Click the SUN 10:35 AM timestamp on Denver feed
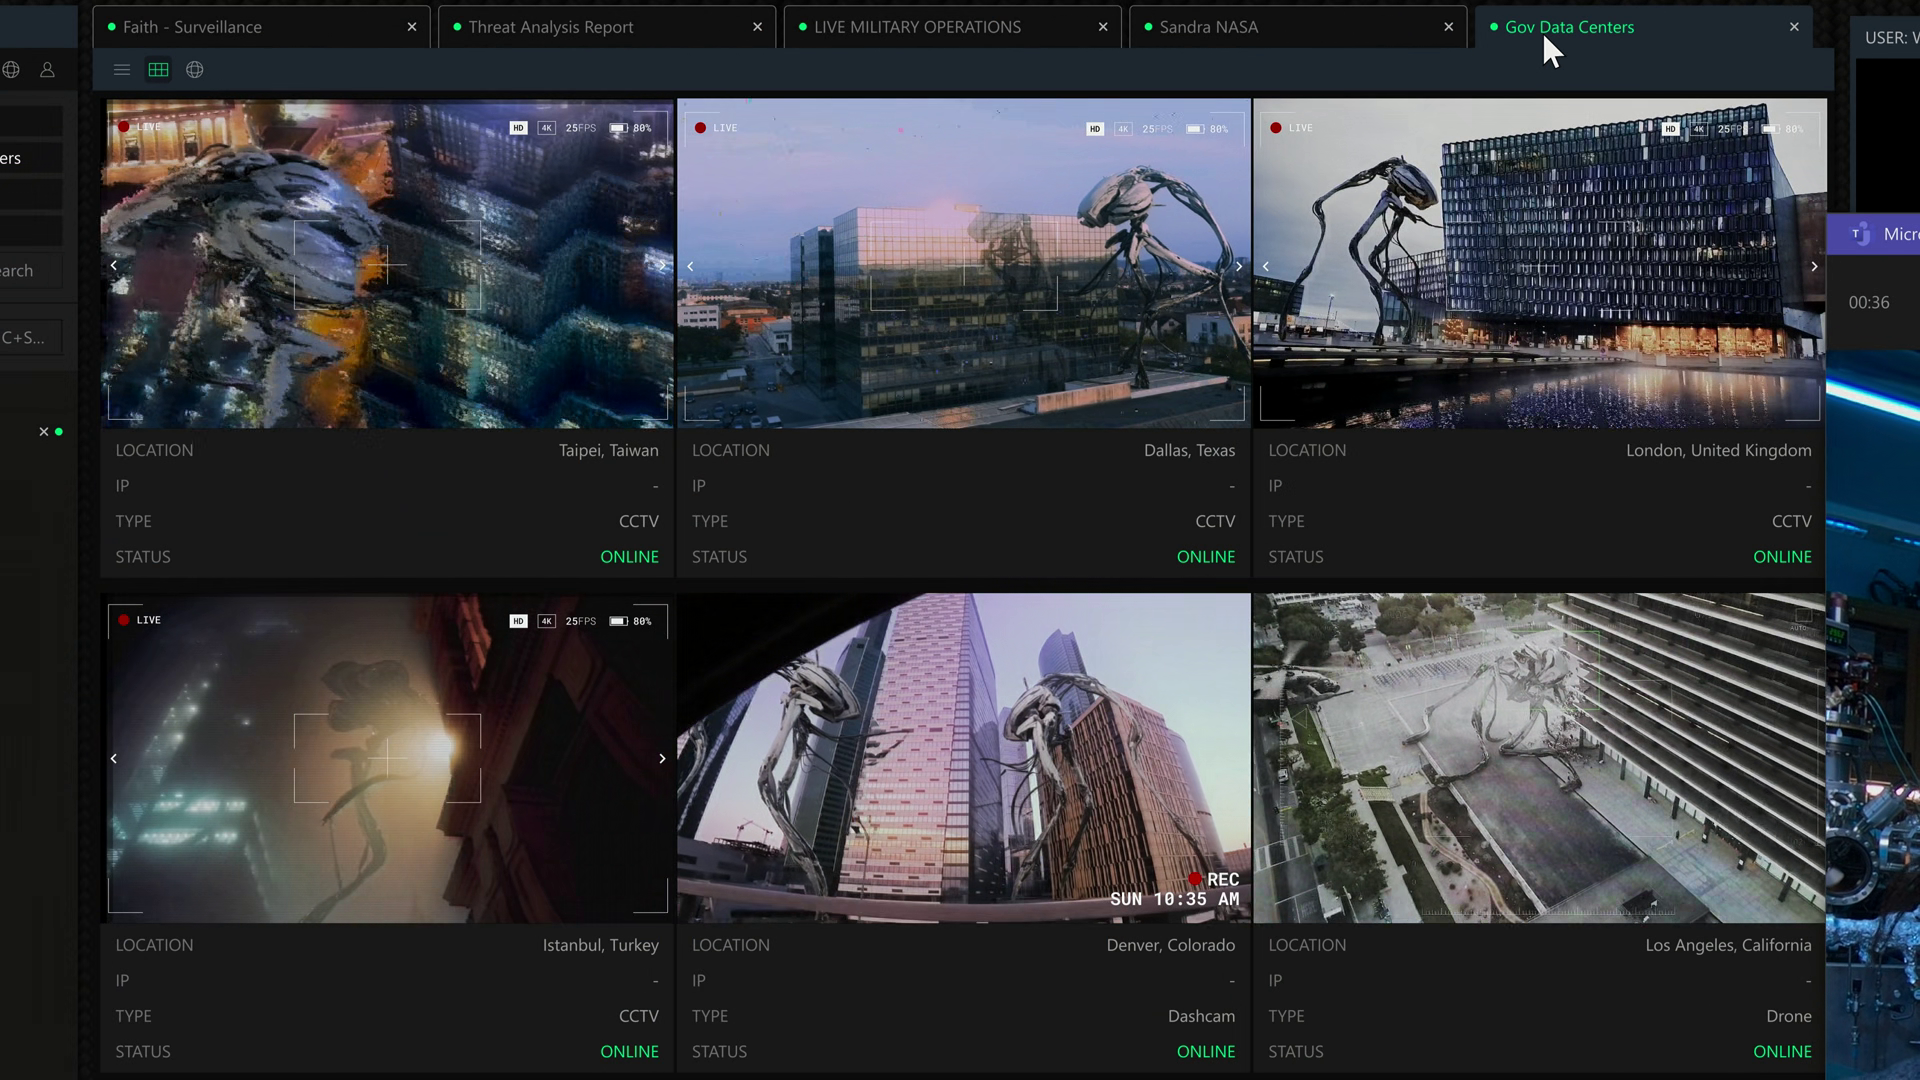 1174,899
